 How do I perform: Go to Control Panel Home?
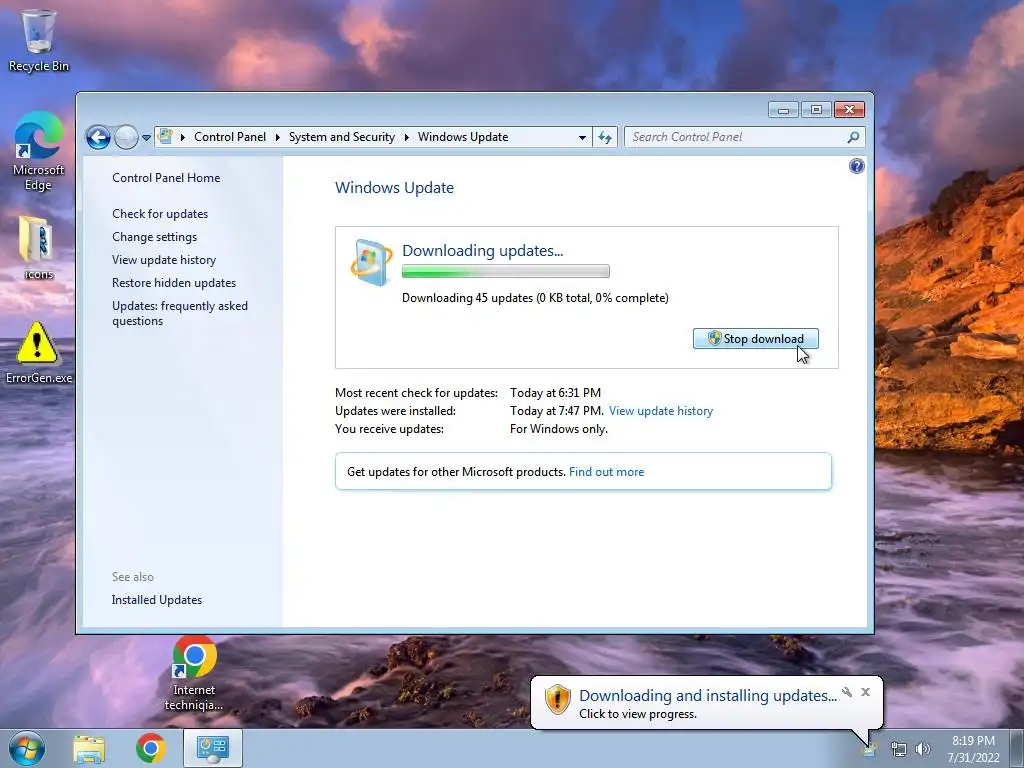[166, 178]
